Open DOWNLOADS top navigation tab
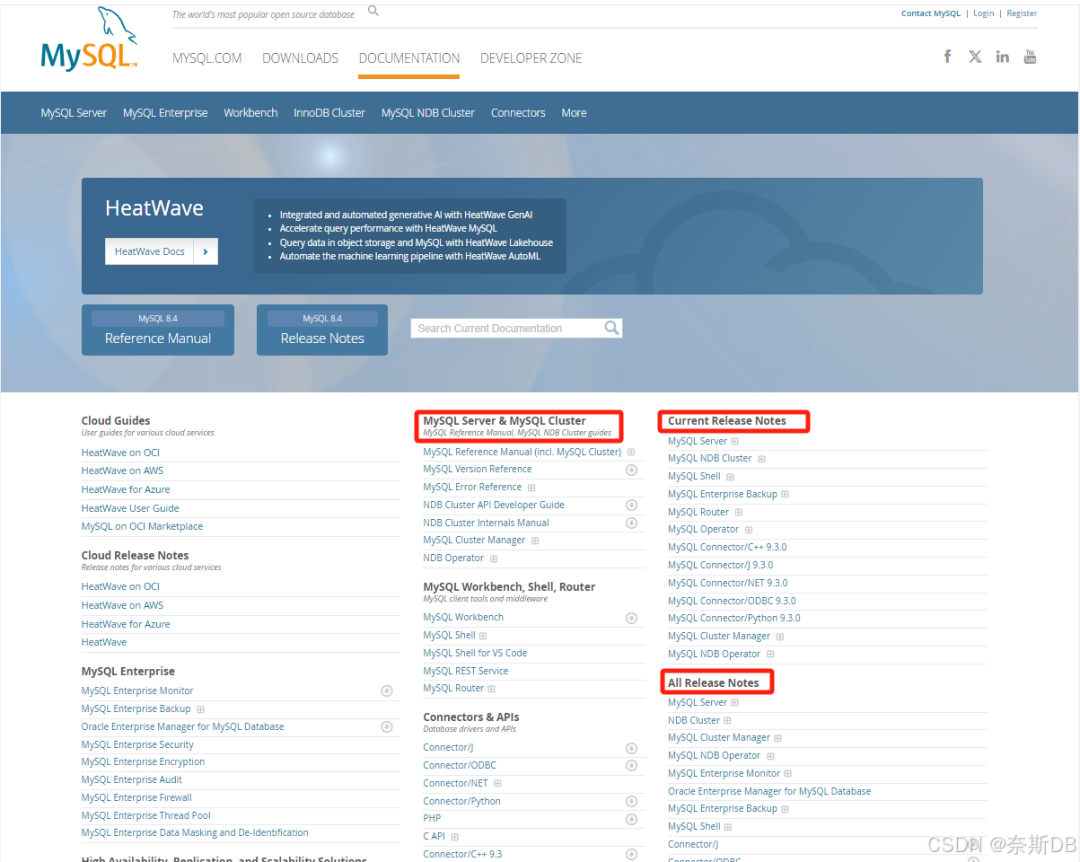Image resolution: width=1080 pixels, height=862 pixels. click(x=300, y=59)
